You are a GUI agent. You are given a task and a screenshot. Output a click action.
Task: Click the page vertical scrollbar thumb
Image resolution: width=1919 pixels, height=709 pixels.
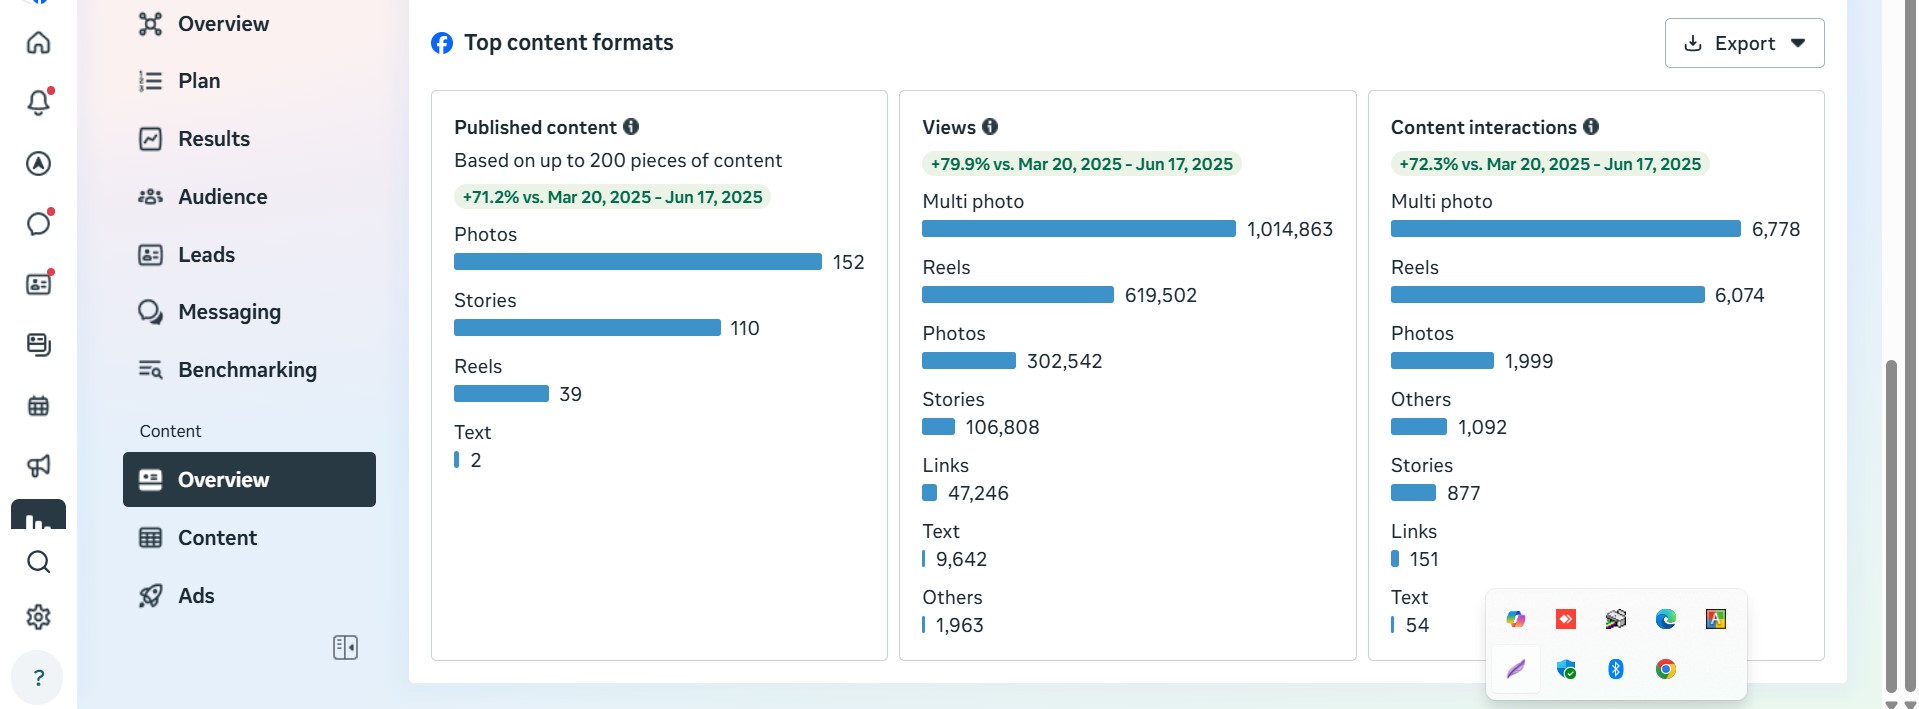click(1890, 524)
